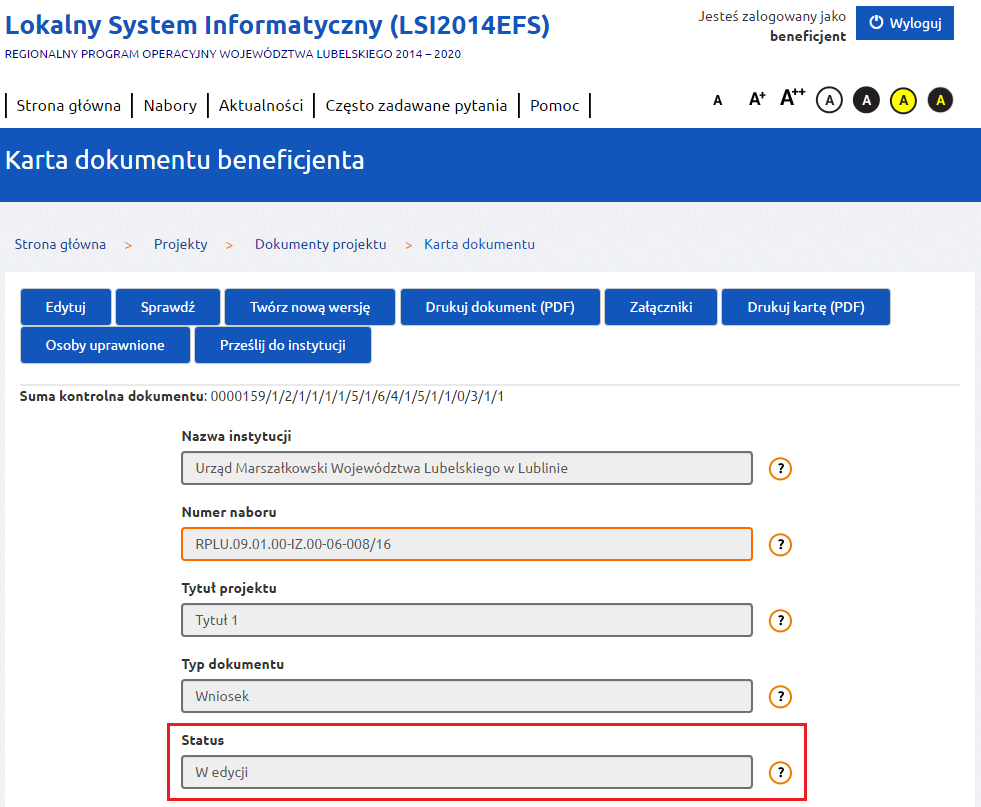Set normal font size A
This screenshot has height=807, width=981.
click(x=718, y=100)
